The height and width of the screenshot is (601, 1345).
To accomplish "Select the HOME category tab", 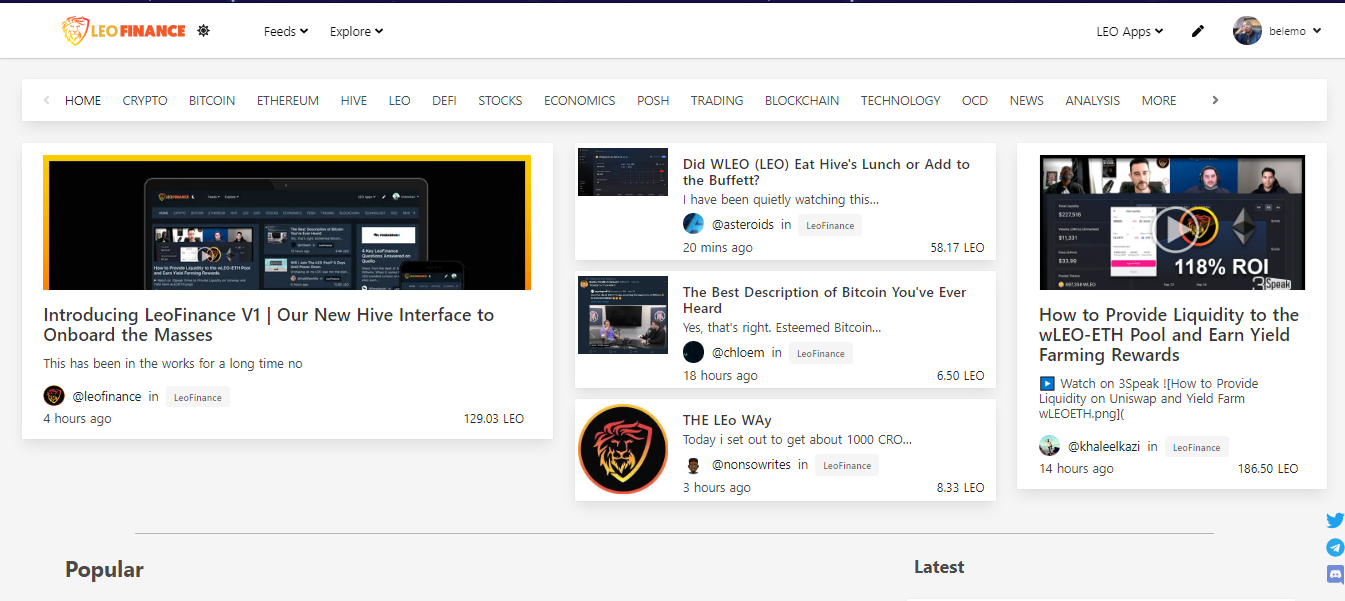I will [83, 100].
